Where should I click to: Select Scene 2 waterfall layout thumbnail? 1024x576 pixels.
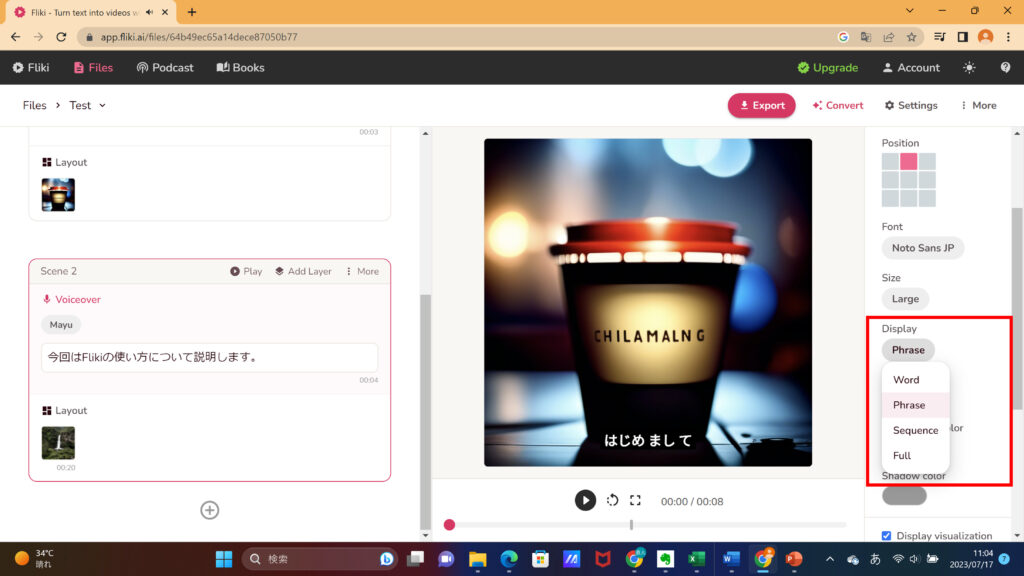point(58,443)
